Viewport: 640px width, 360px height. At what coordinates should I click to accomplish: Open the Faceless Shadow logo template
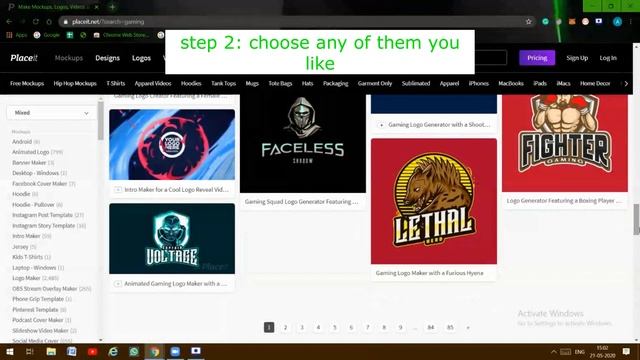pos(303,143)
